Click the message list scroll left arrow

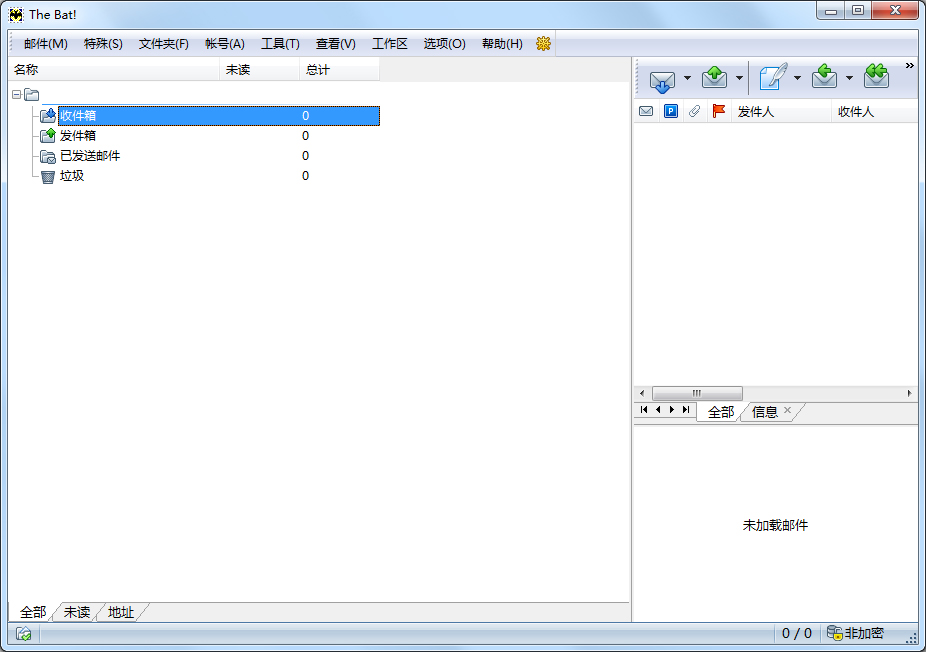pyautogui.click(x=642, y=393)
